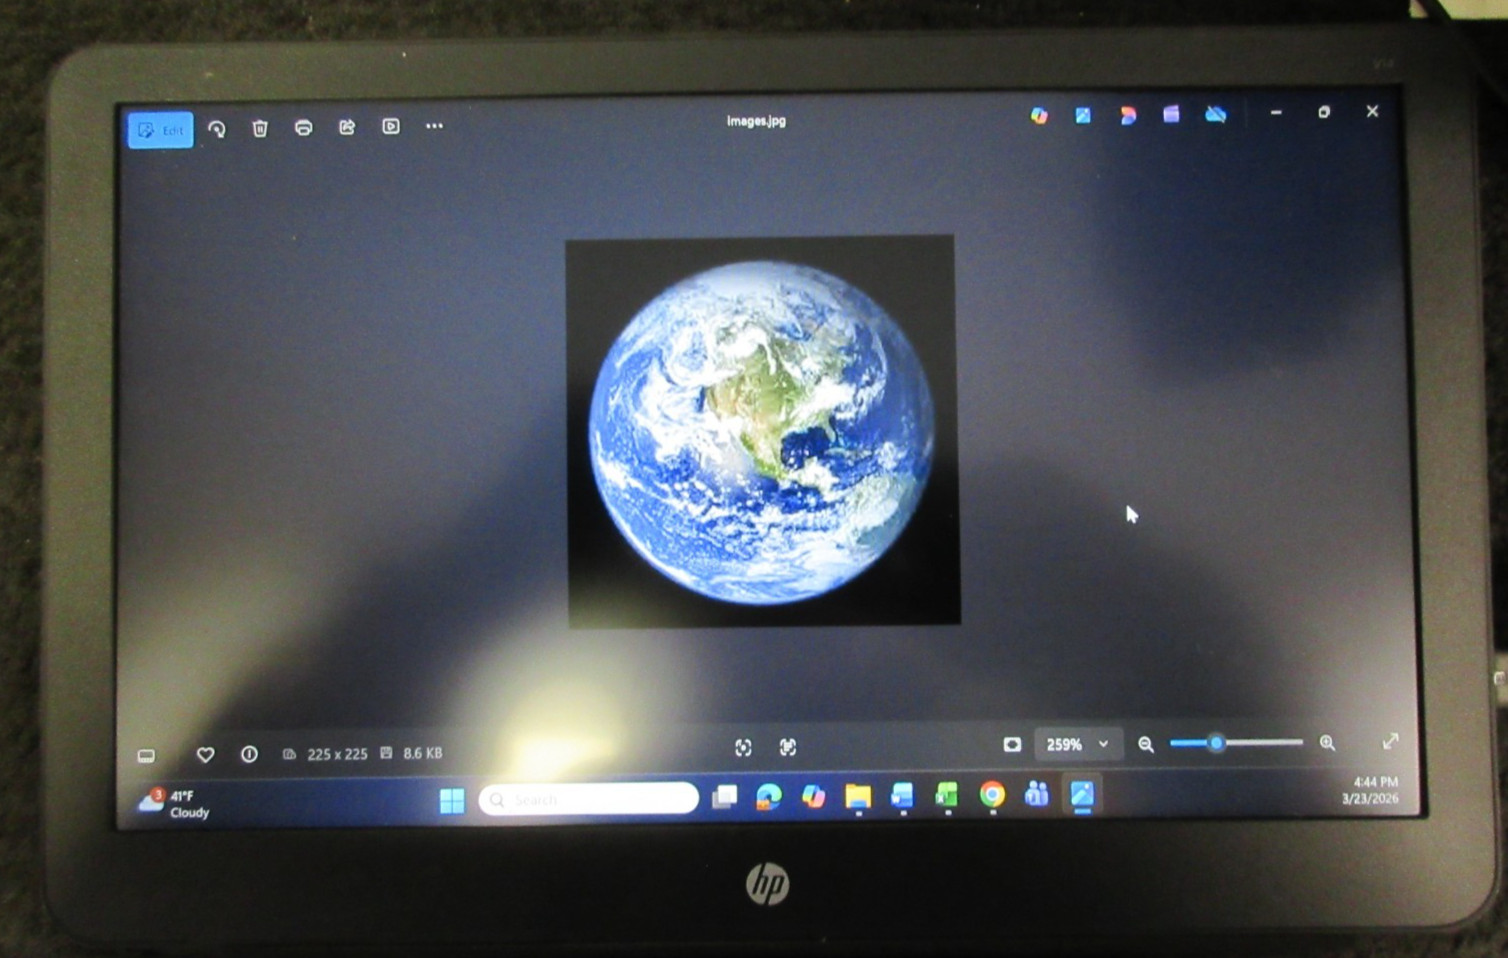
Task: Switch to Word on the taskbar
Action: pyautogui.click(x=902, y=795)
